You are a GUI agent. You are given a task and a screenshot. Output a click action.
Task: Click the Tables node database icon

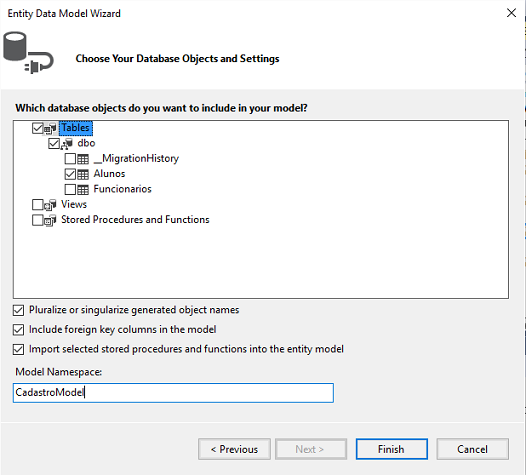[x=50, y=128]
